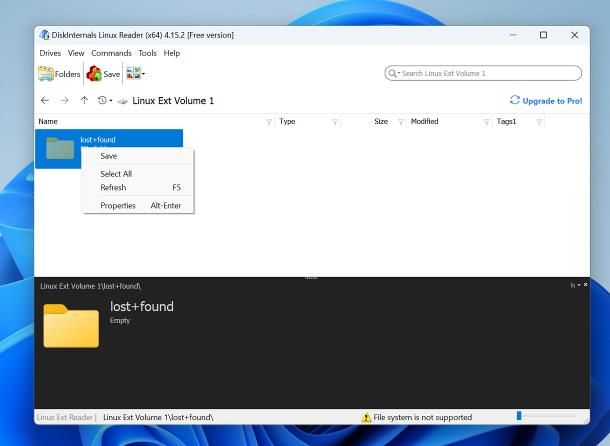Navigate up one folder level
This screenshot has height=446, width=610.
84,100
